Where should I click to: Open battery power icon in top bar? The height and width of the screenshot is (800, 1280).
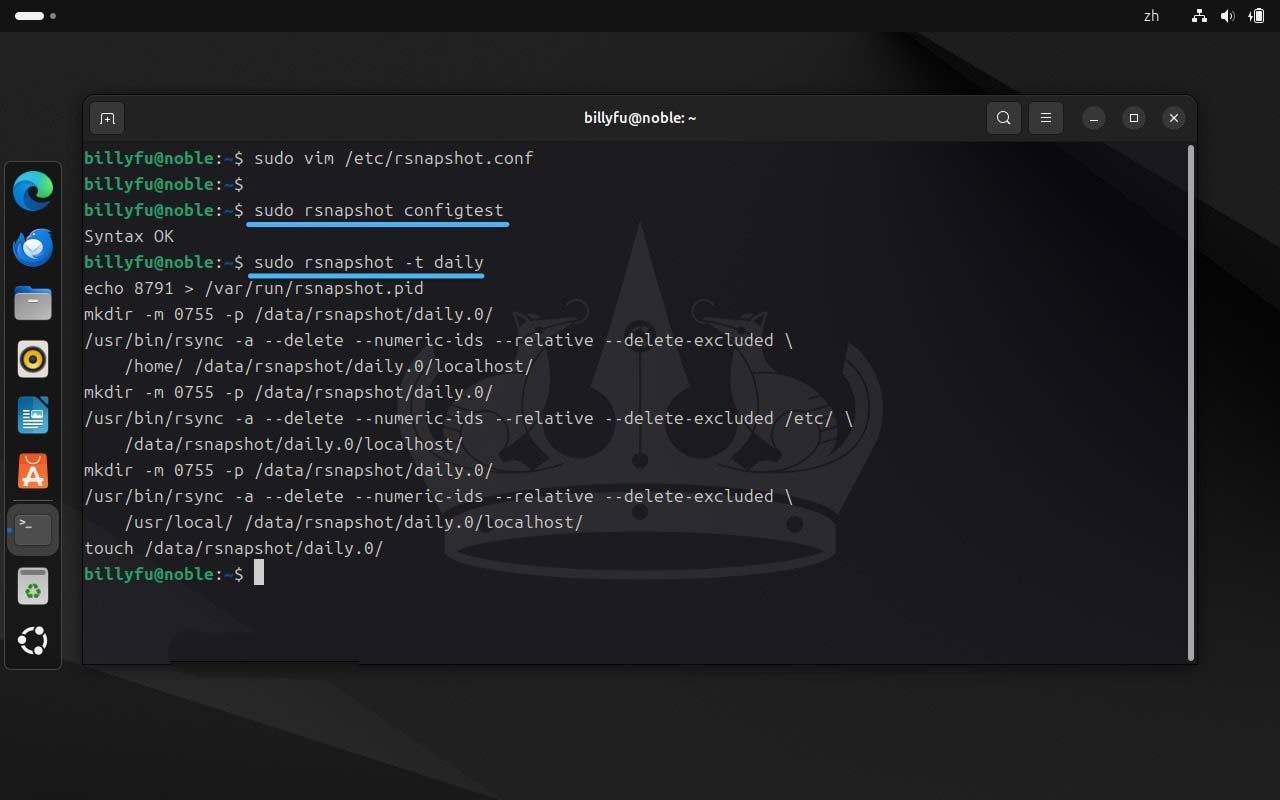click(x=1256, y=16)
